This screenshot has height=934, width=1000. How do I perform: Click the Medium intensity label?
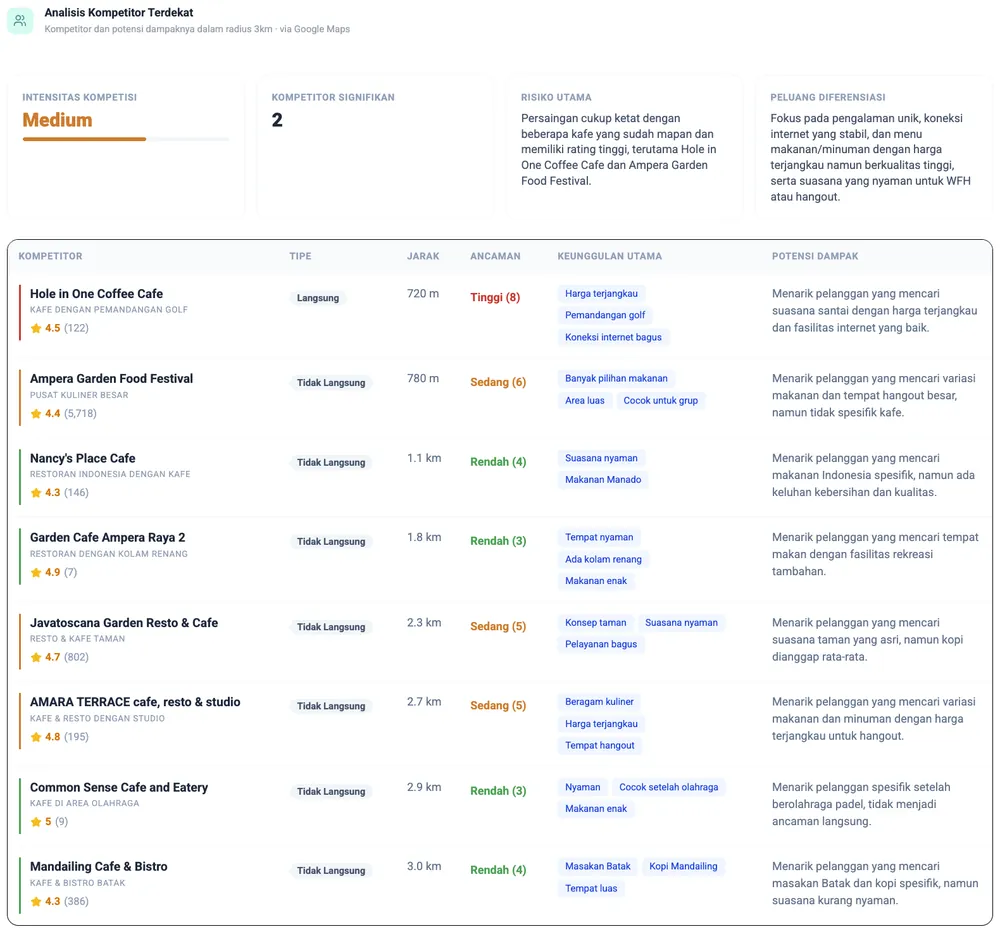click(57, 120)
